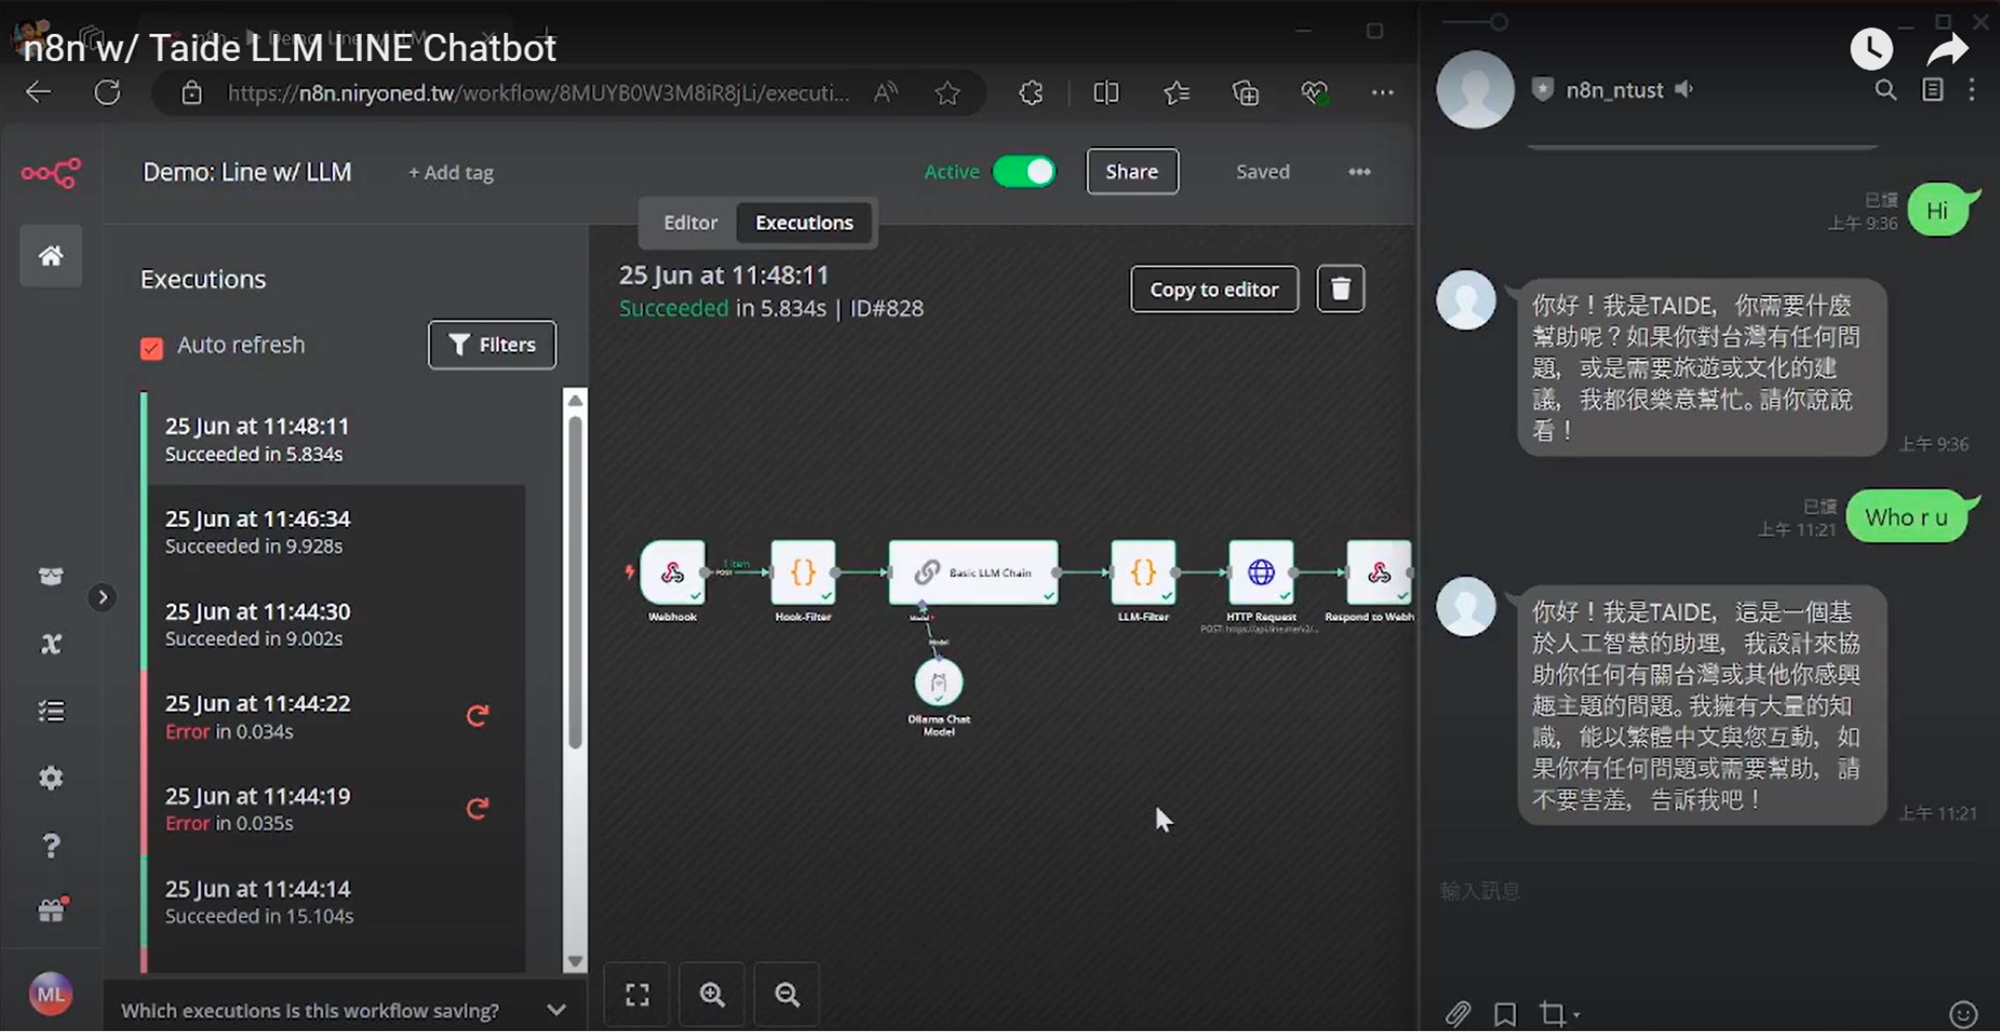Zoom in on the workflow canvas

[x=712, y=994]
